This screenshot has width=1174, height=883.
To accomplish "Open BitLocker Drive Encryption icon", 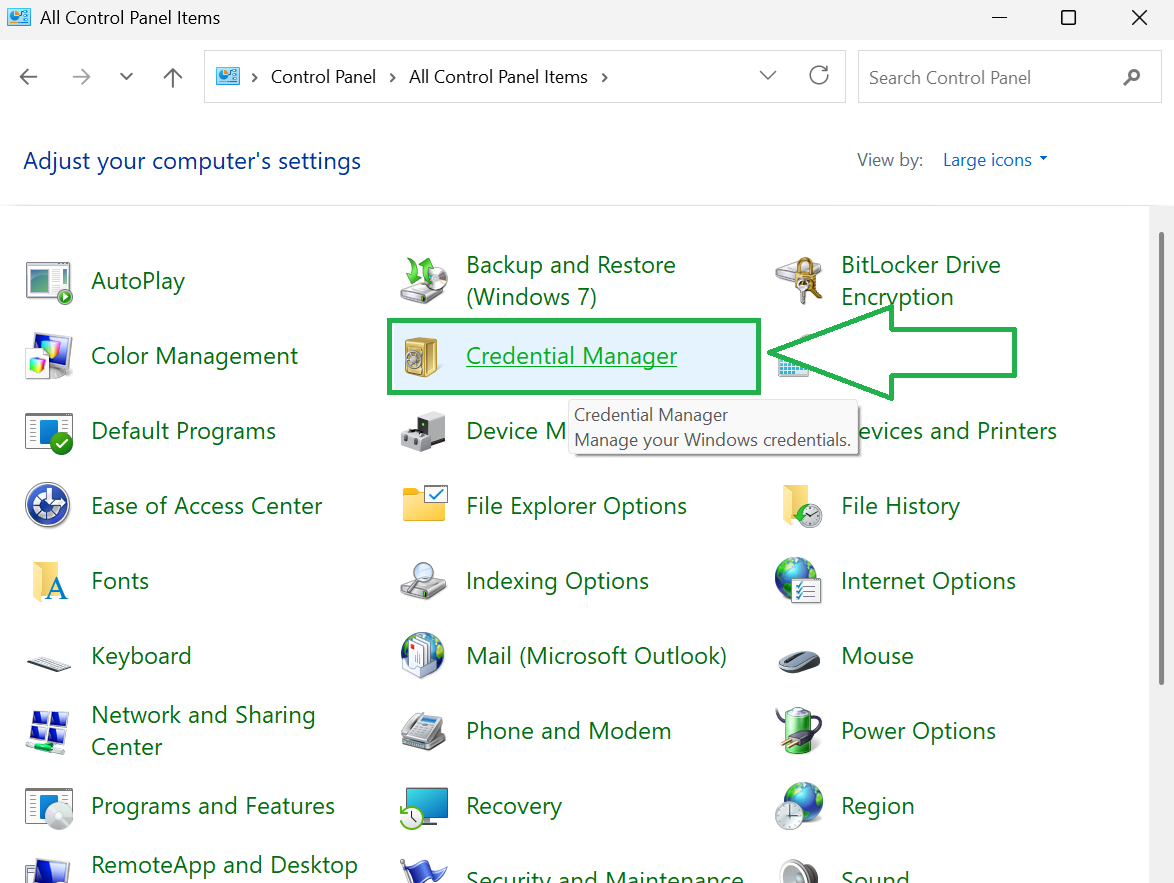I will point(798,280).
